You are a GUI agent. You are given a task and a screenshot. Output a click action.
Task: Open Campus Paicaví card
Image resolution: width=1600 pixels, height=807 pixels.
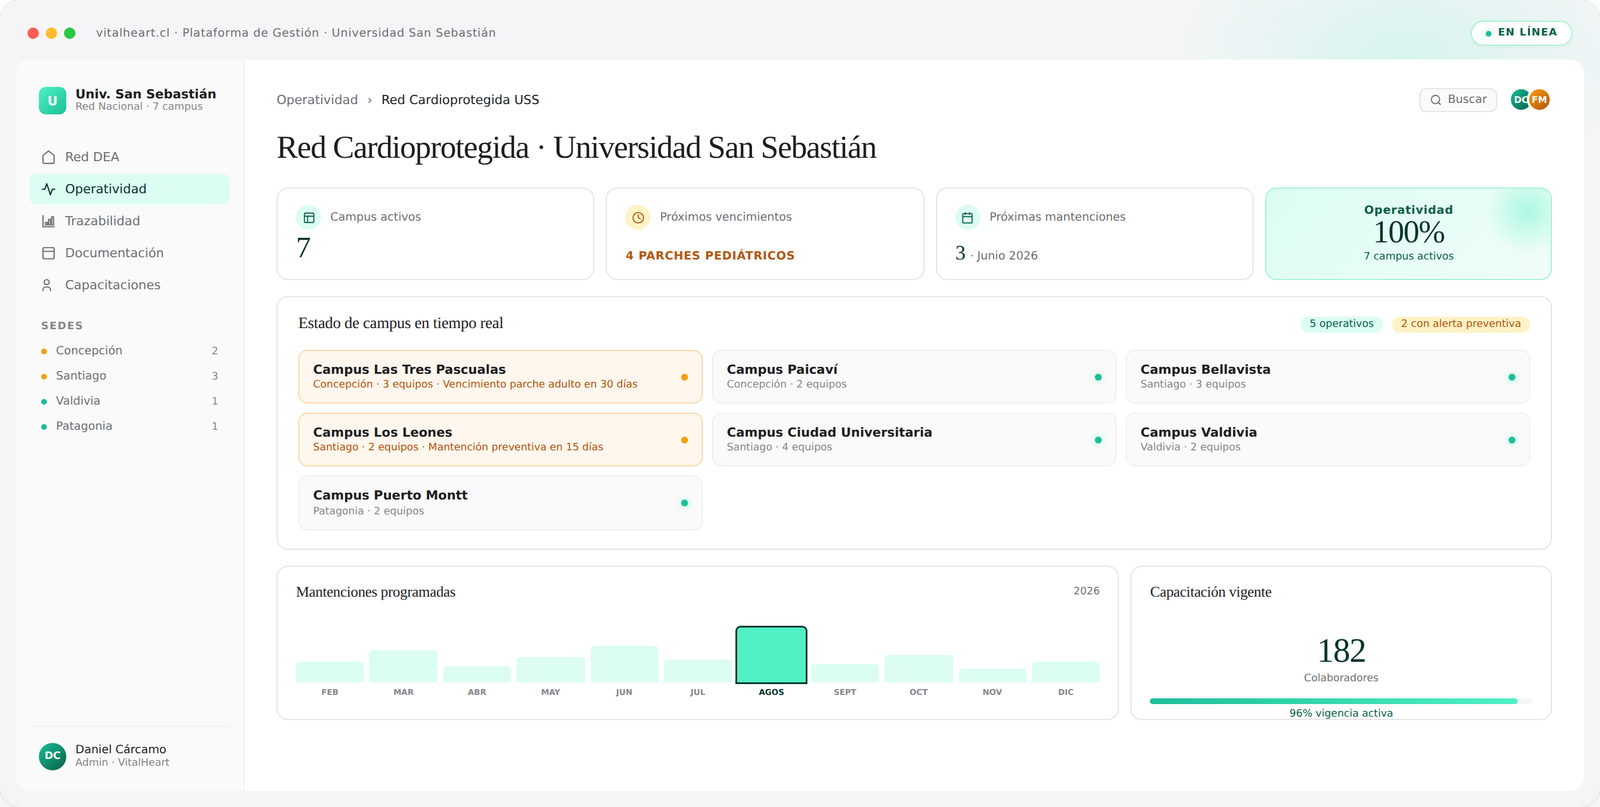(914, 377)
